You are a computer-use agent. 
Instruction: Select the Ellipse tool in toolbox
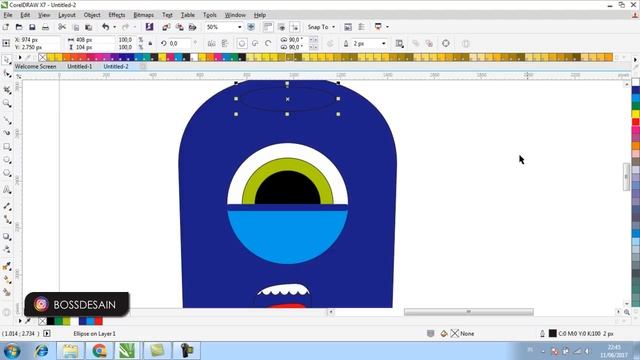pyautogui.click(x=7, y=160)
